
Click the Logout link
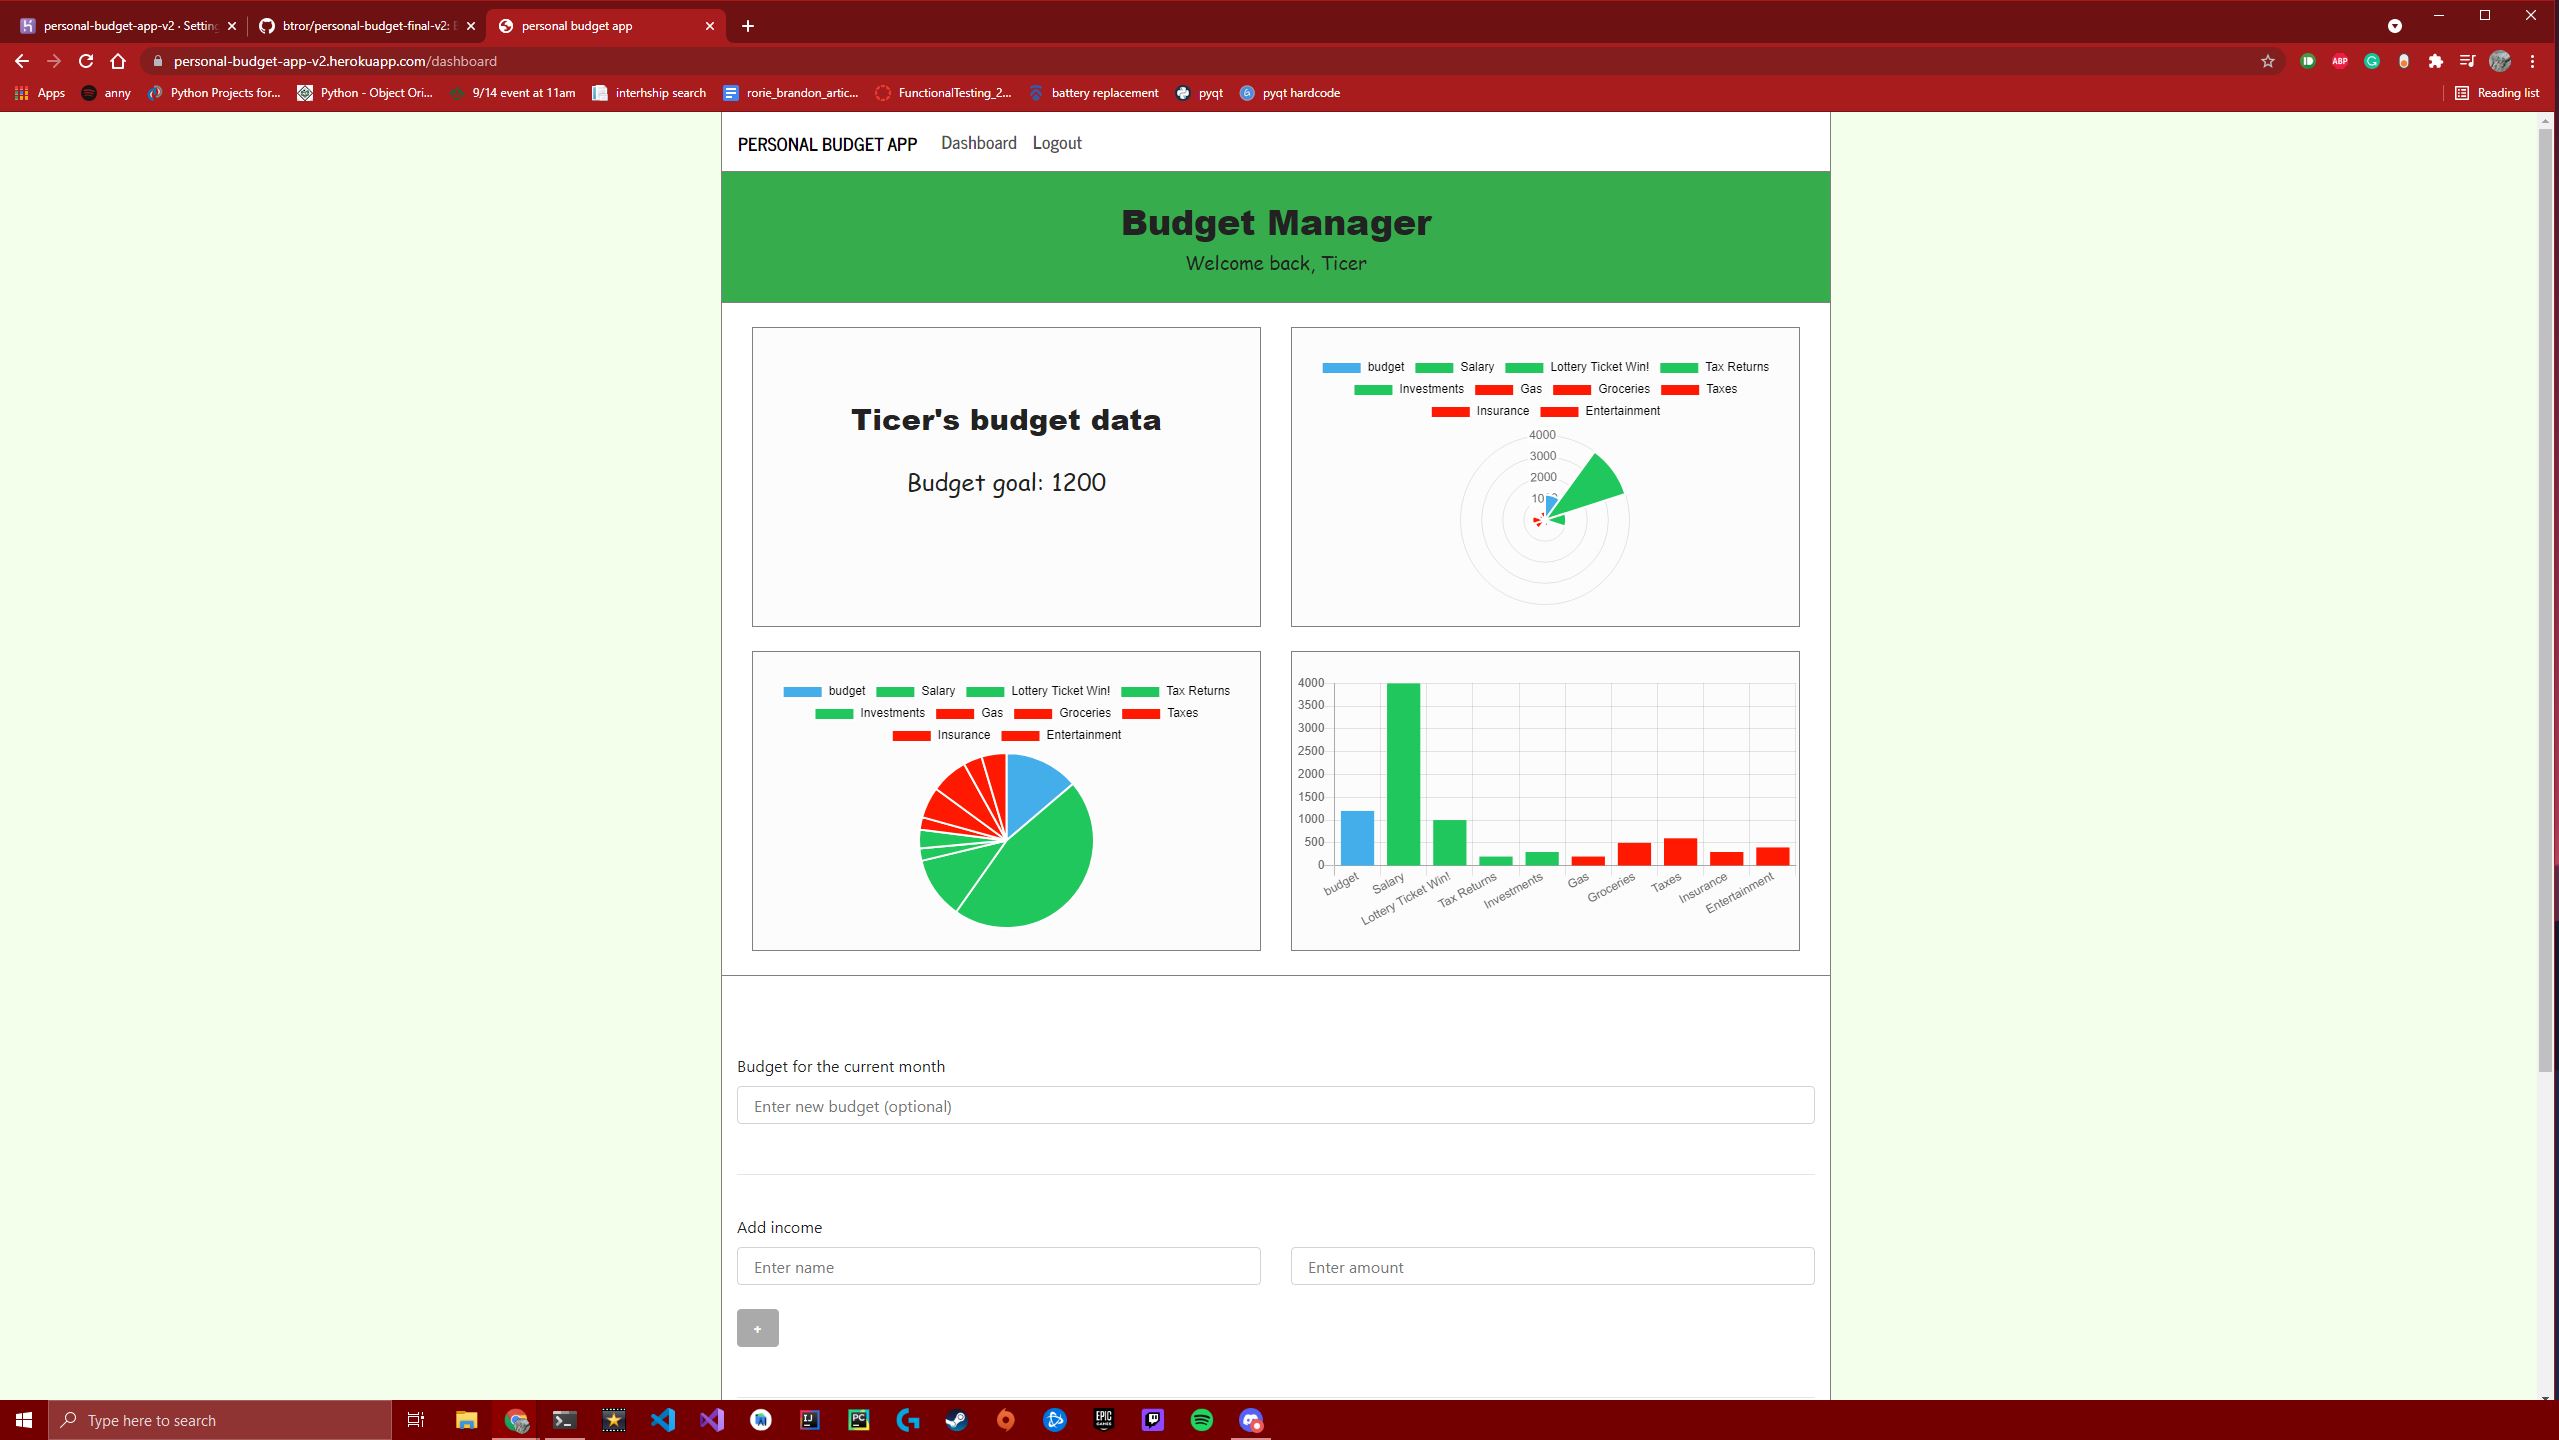[1056, 143]
